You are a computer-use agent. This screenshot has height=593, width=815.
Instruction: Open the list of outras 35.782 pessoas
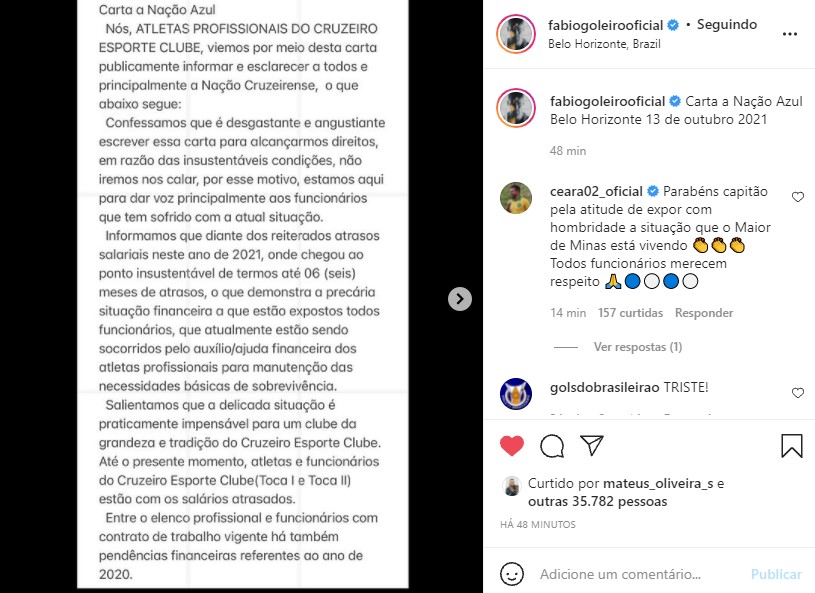coord(597,502)
